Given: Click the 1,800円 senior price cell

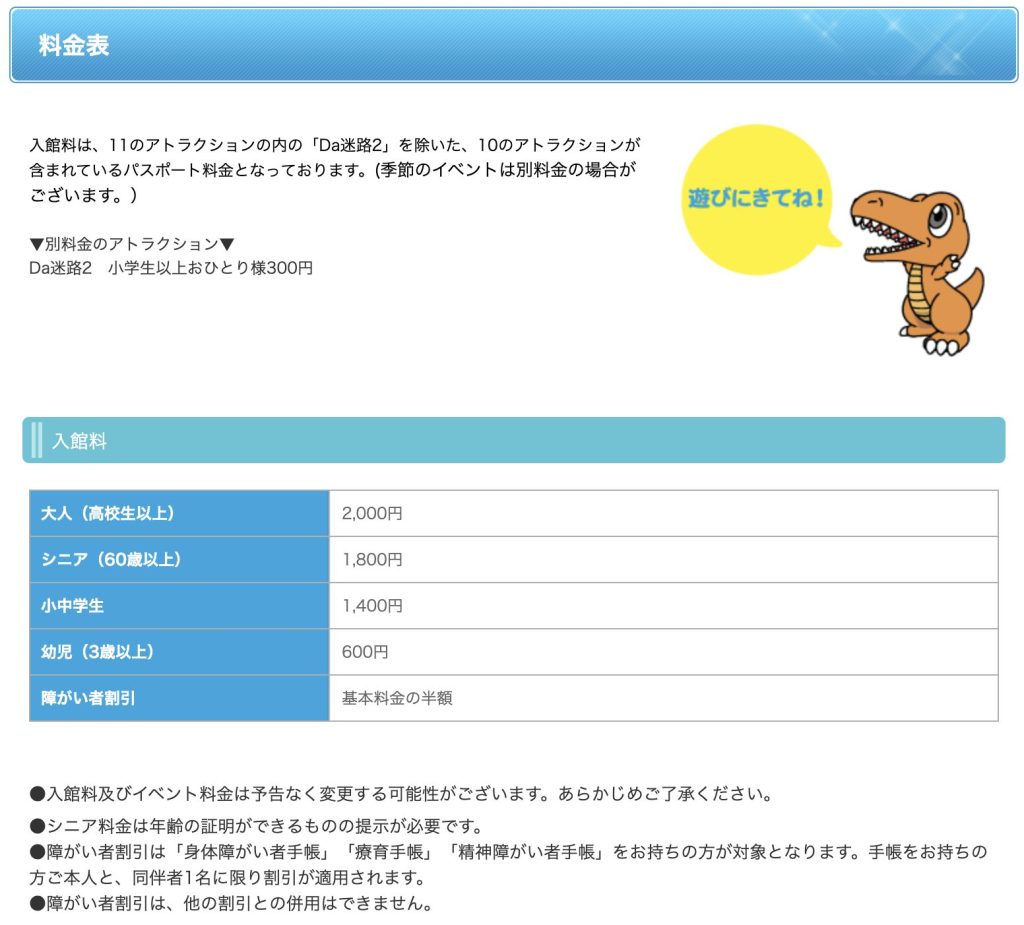Looking at the screenshot, I should pyautogui.click(x=372, y=560).
